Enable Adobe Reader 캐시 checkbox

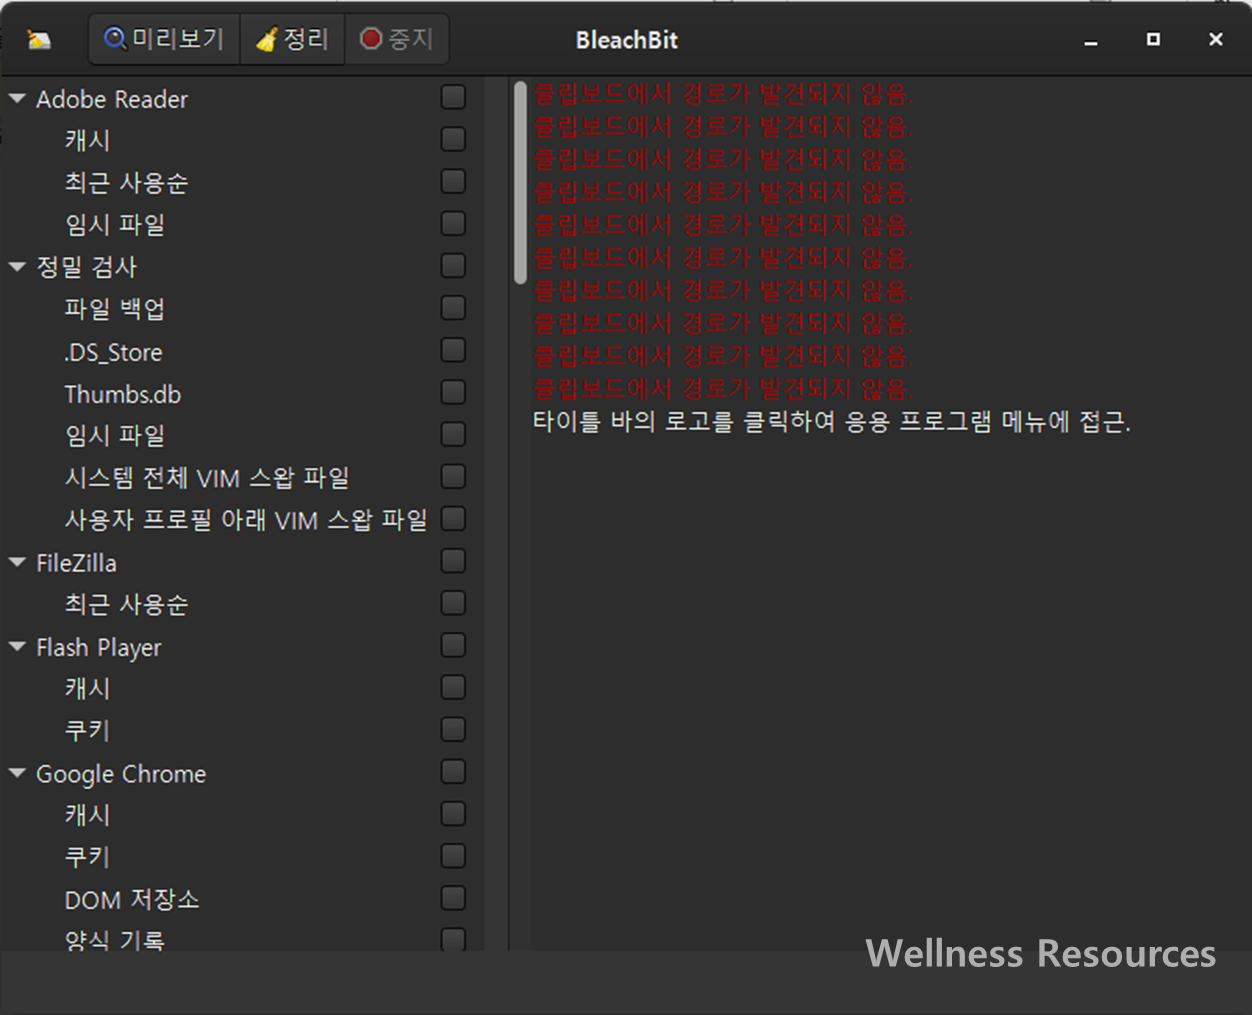tap(453, 139)
